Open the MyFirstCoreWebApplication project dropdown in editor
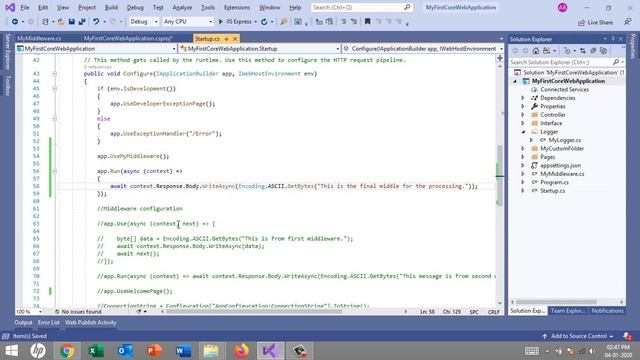 tap(97, 49)
